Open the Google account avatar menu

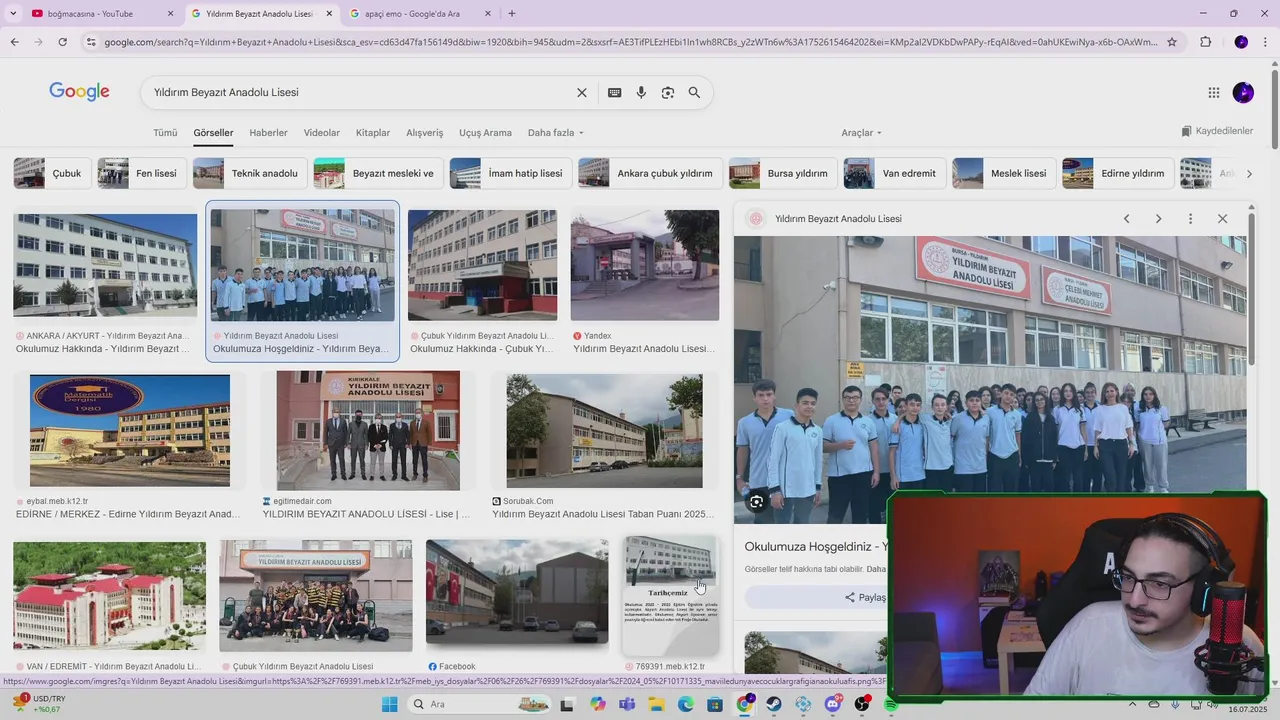1243,93
